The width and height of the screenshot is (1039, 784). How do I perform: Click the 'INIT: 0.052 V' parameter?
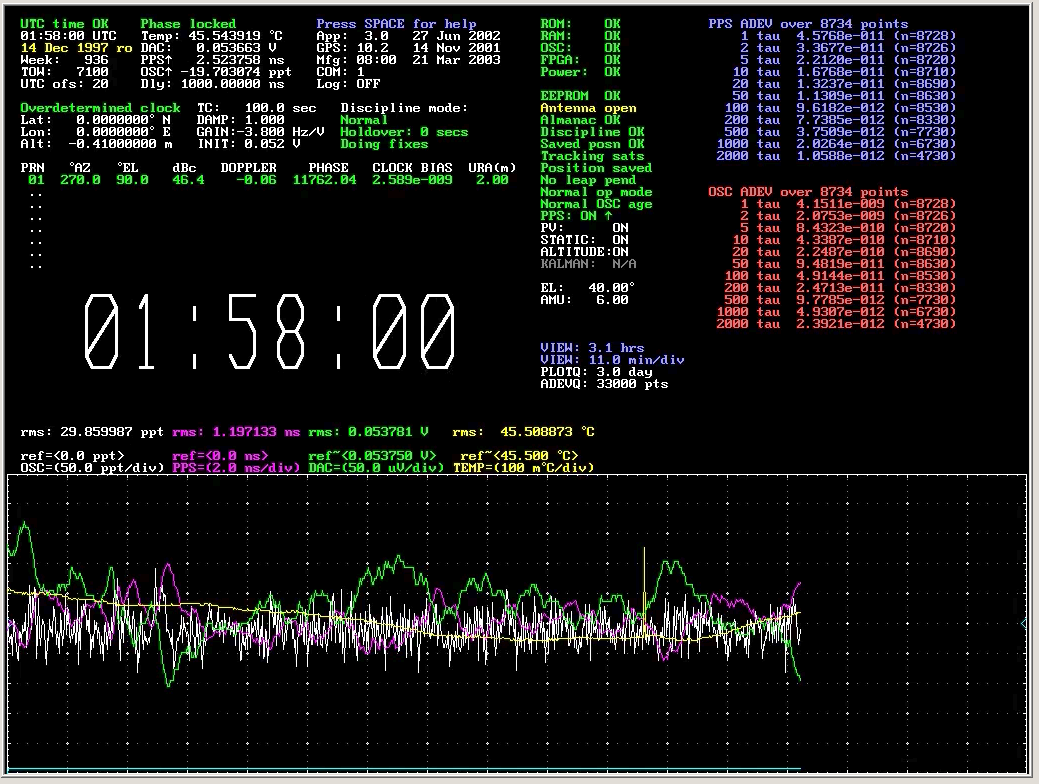click(x=248, y=144)
